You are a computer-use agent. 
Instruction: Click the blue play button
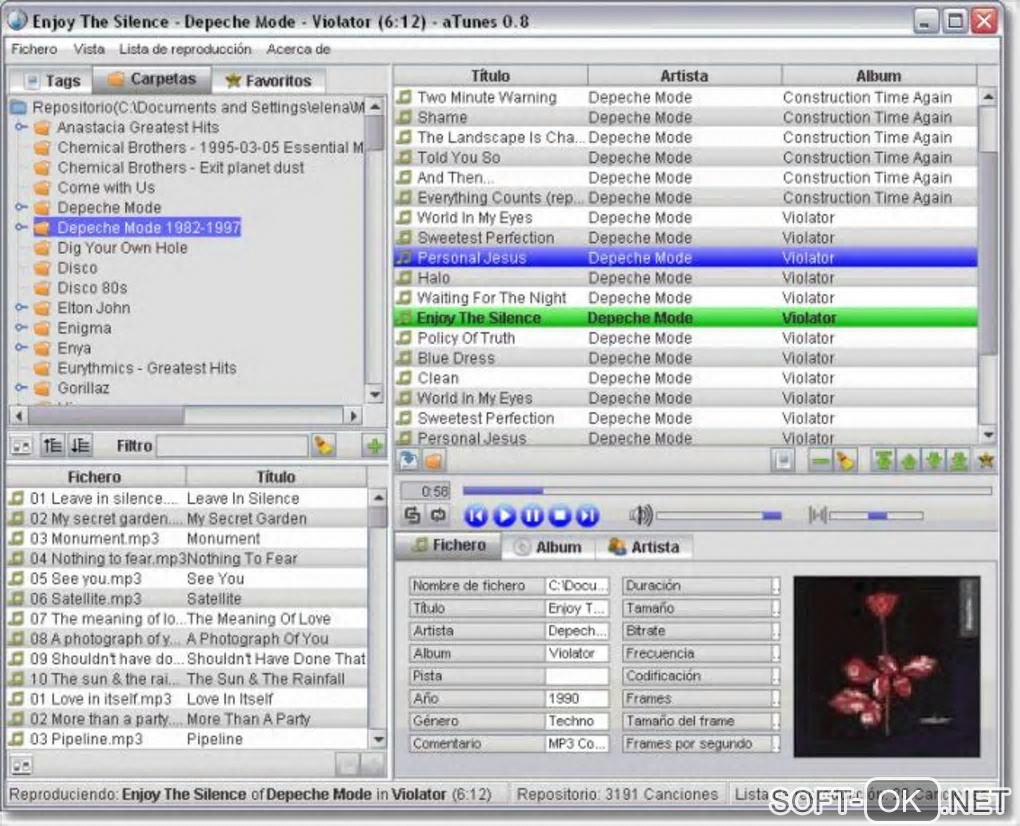(x=503, y=516)
